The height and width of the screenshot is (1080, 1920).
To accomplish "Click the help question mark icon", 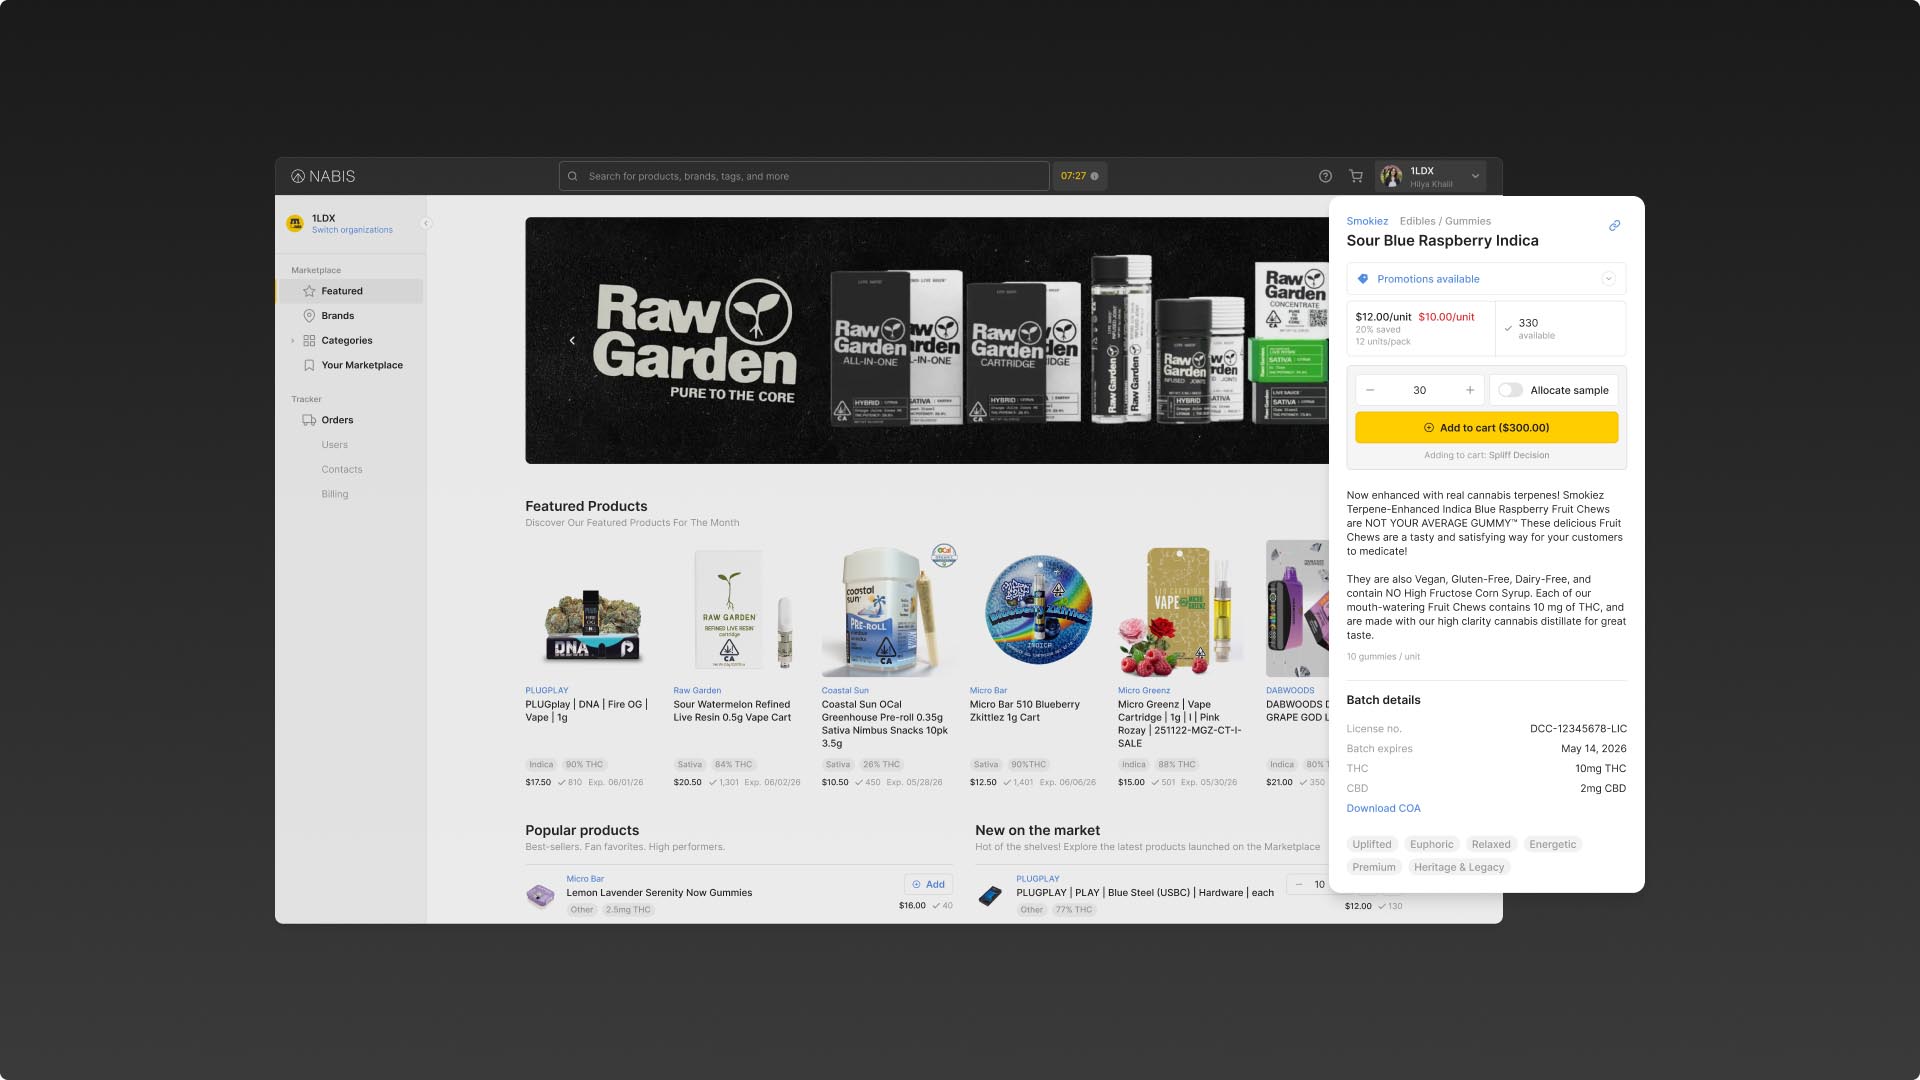I will 1325,175.
